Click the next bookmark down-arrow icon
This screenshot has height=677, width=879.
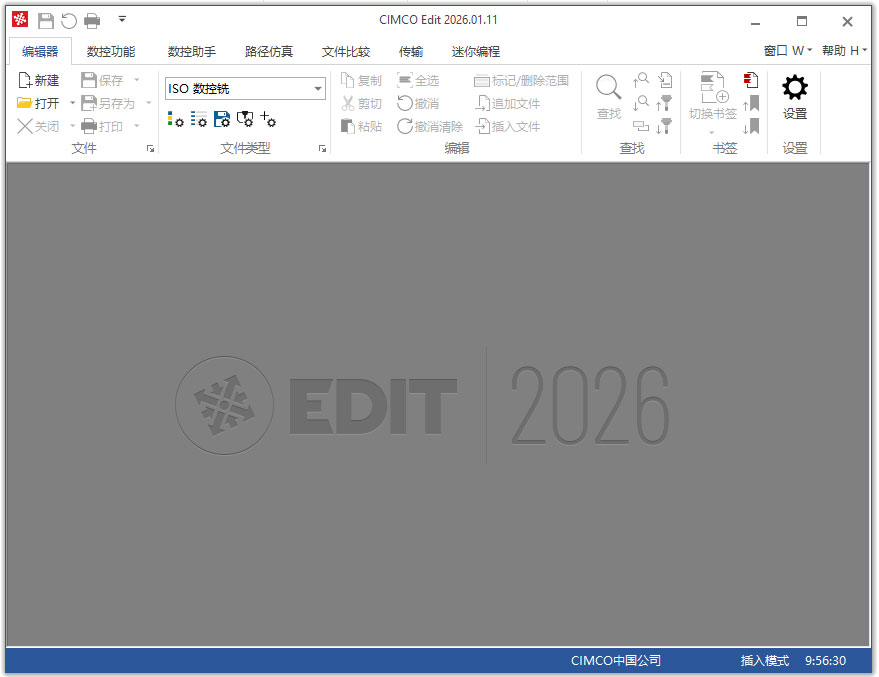click(x=751, y=126)
